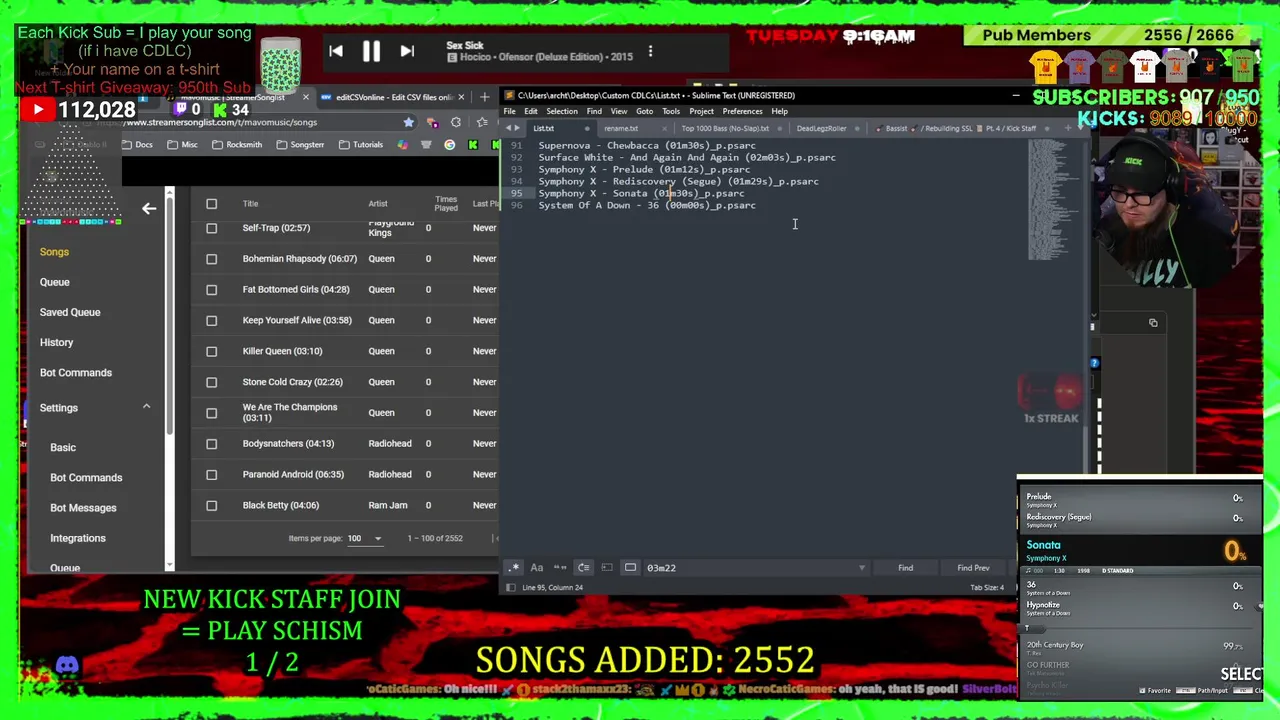Skip to next track in media overlay
The image size is (1280, 720).
[407, 51]
